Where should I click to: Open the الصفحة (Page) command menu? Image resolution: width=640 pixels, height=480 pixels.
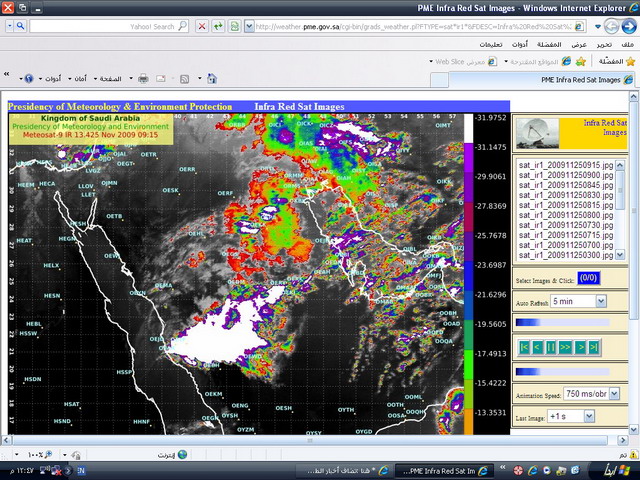108,79
